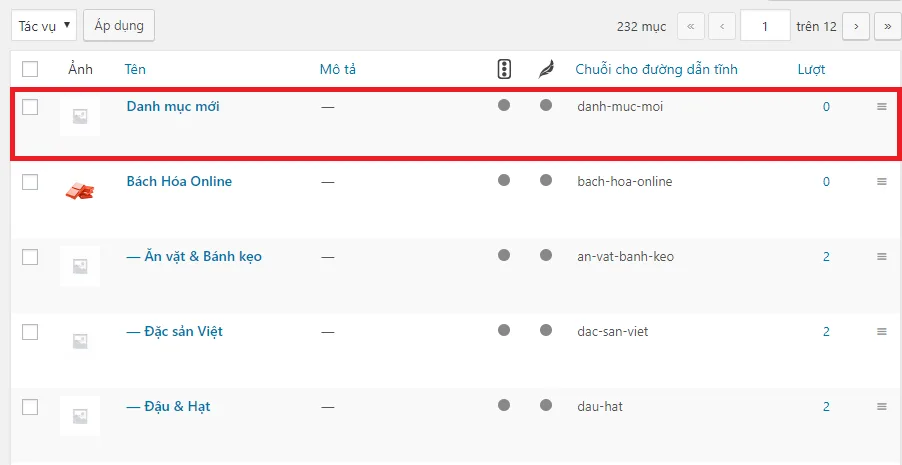The height and width of the screenshot is (465, 902).
Task: Open the Bách Hóa Online category thumbnail
Action: (80, 190)
